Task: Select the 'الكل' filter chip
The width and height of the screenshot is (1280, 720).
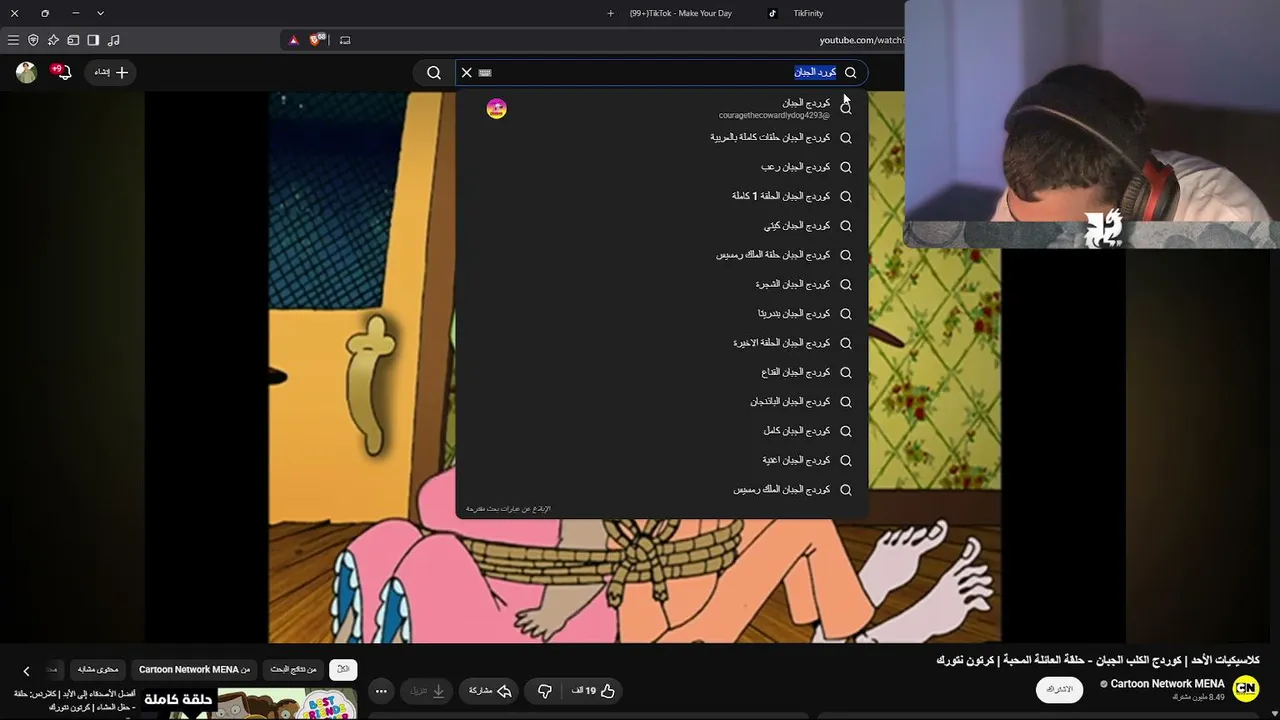Action: (x=343, y=670)
